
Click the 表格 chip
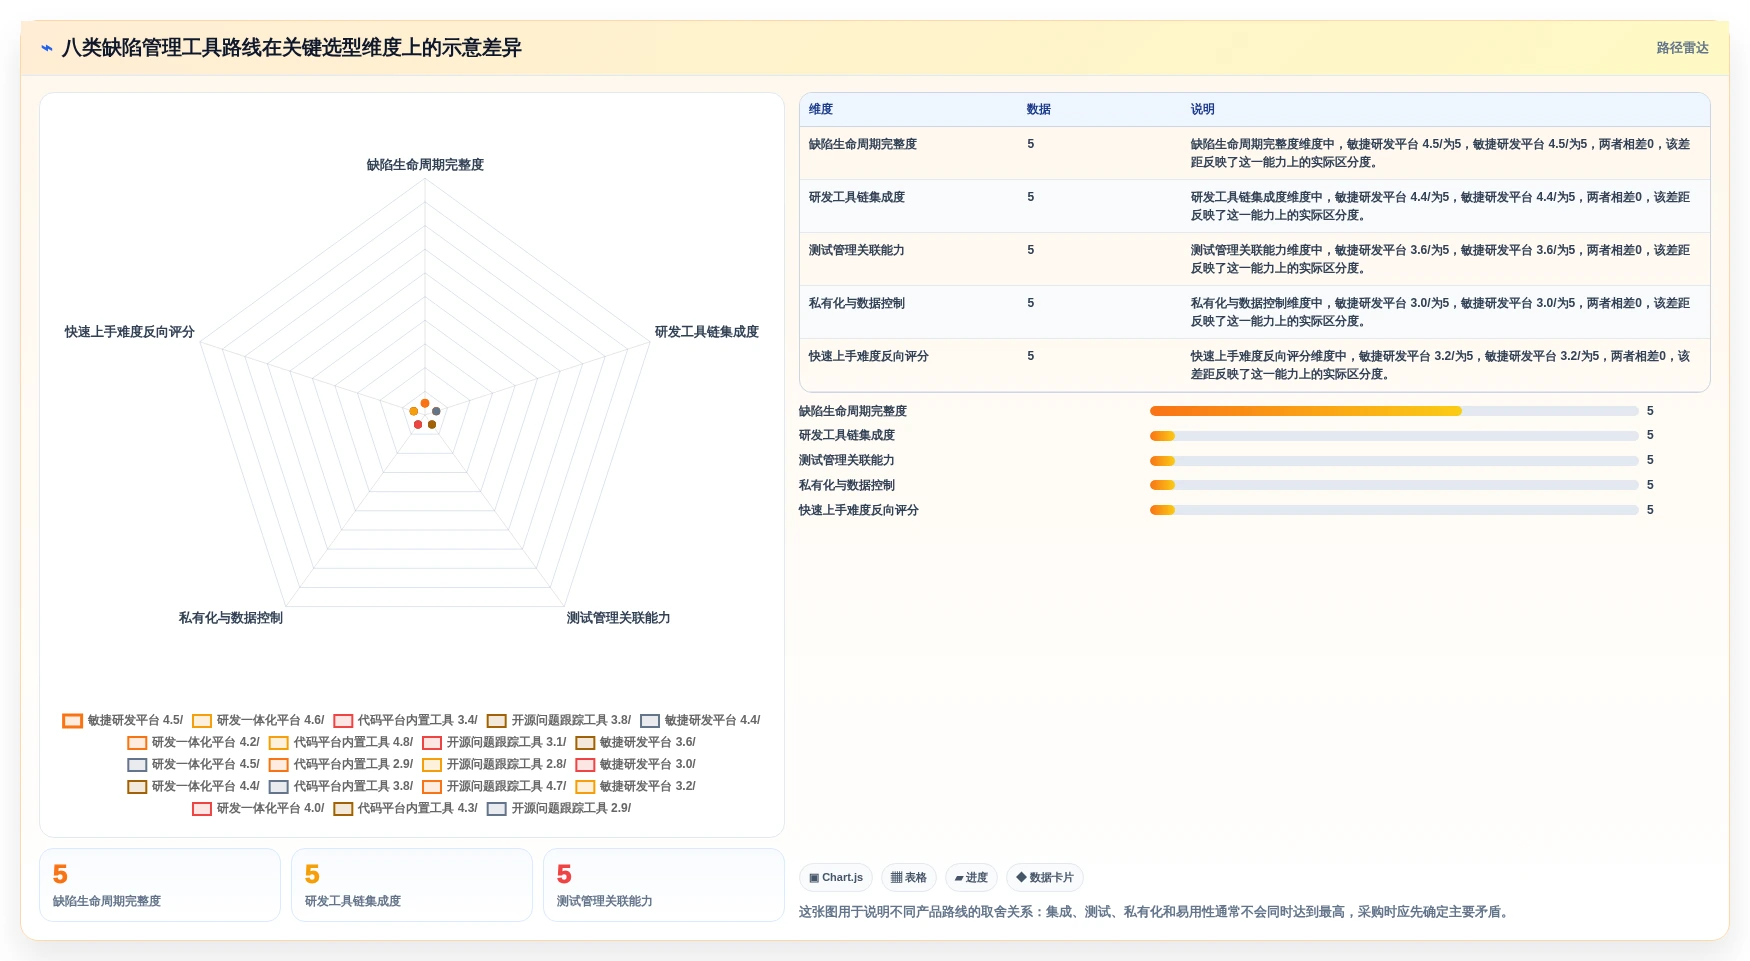[x=909, y=878]
